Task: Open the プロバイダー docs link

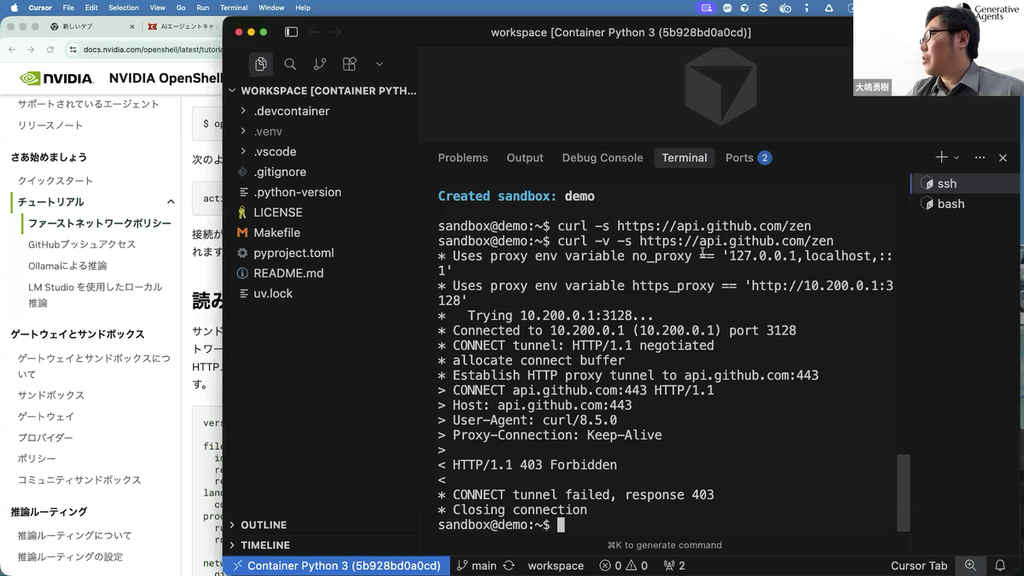Action: [x=45, y=438]
